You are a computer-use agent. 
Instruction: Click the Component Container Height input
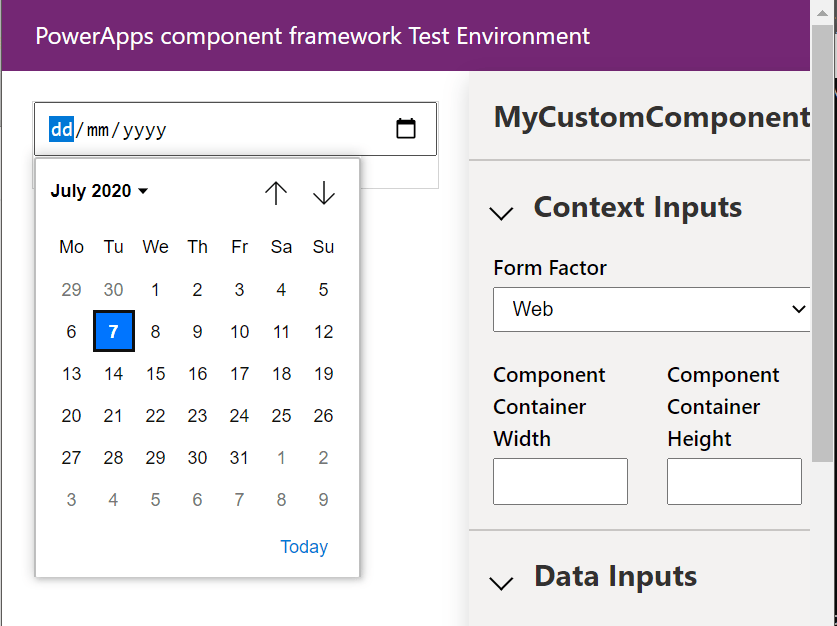pyautogui.click(x=734, y=481)
